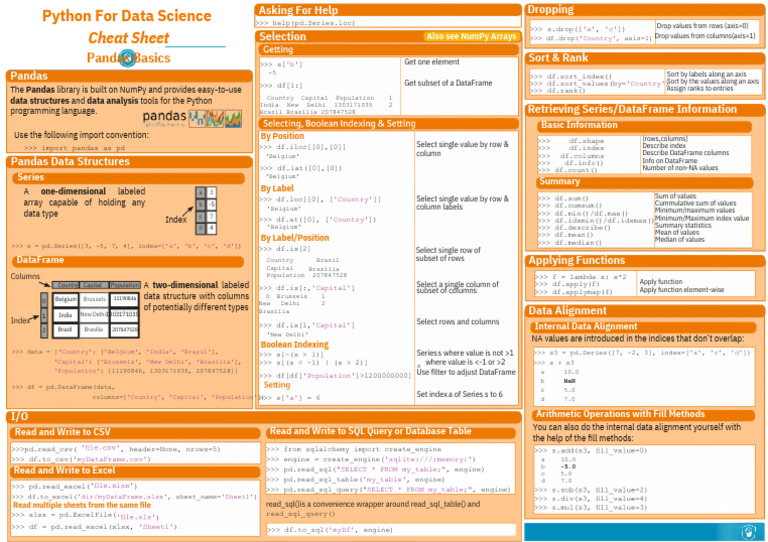The image size is (768, 542).
Task: Click the 'Read and Write to CSV' header
Action: tap(63, 432)
